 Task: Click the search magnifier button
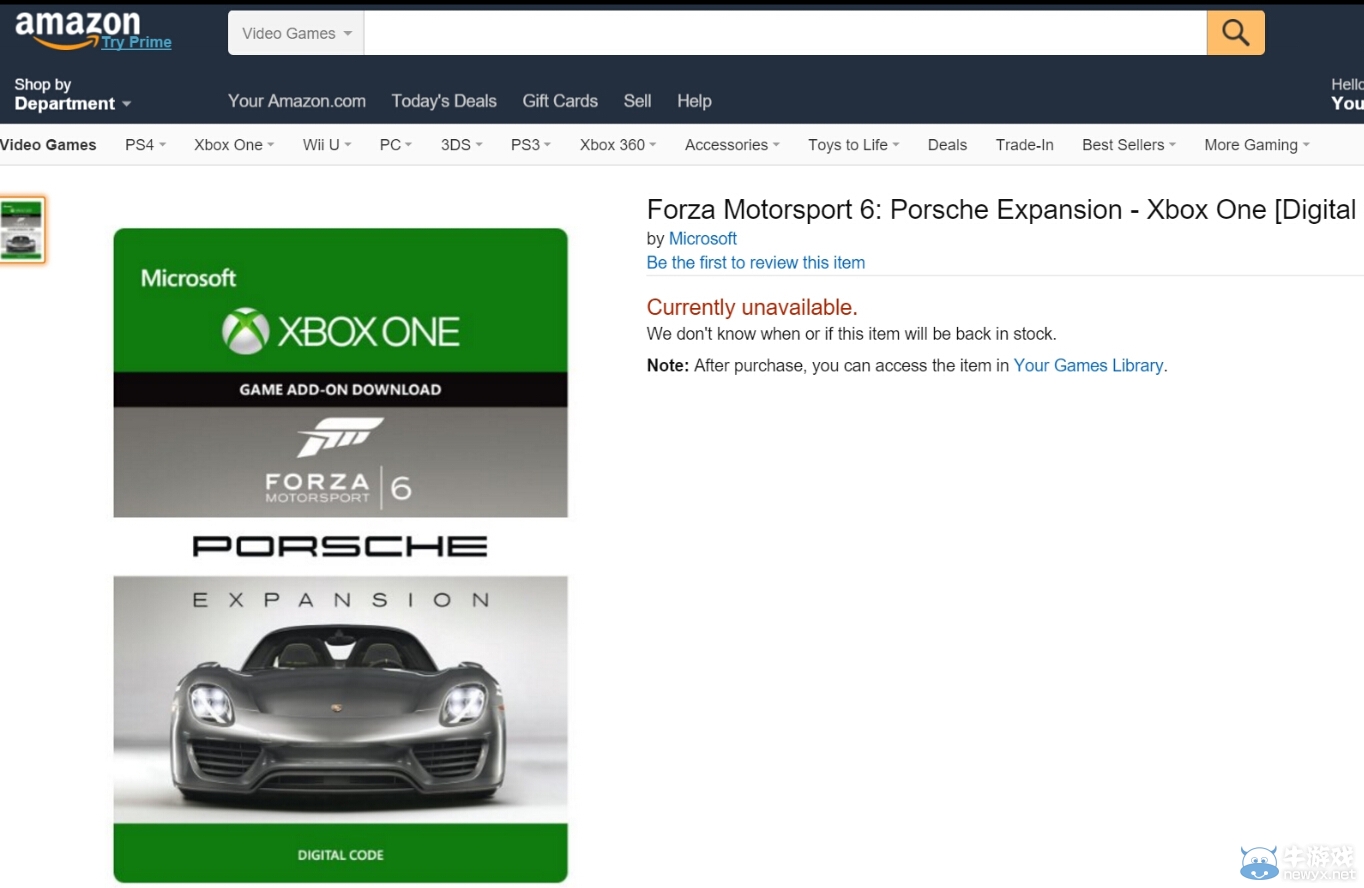(x=1236, y=33)
